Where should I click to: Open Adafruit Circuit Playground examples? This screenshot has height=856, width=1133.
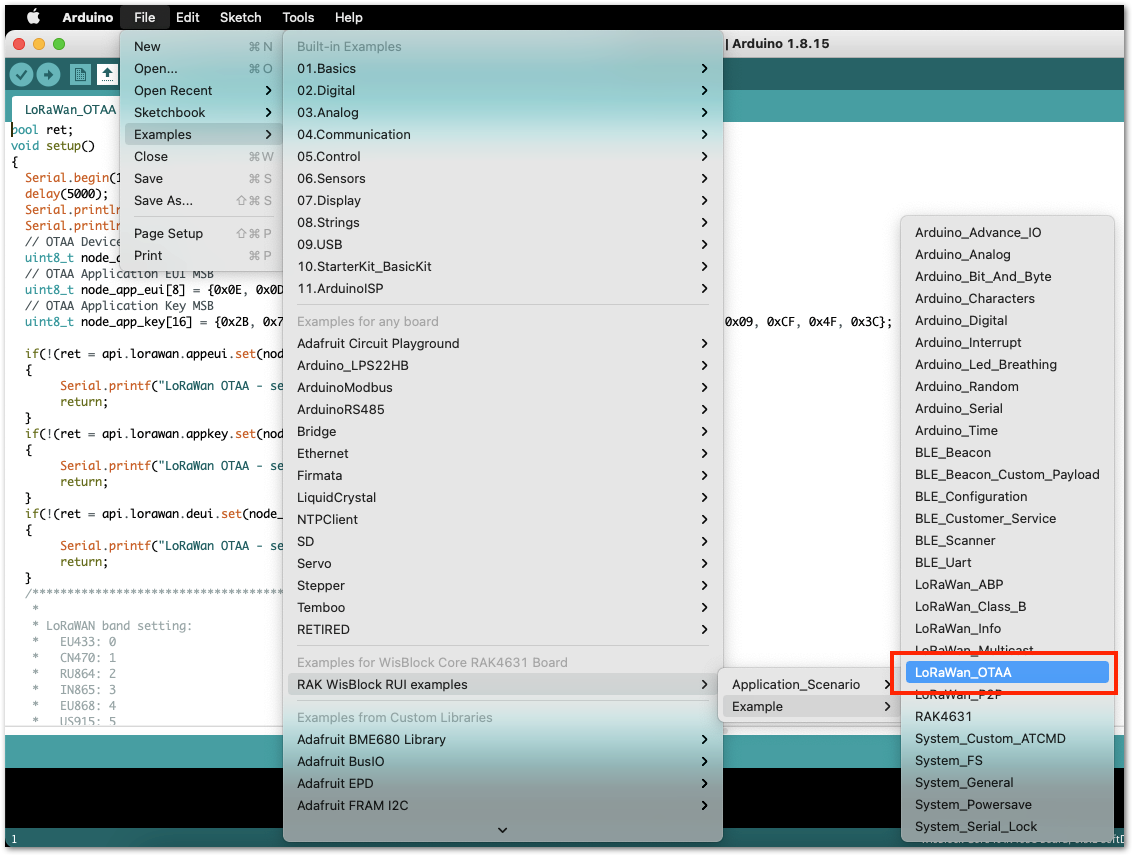click(502, 344)
